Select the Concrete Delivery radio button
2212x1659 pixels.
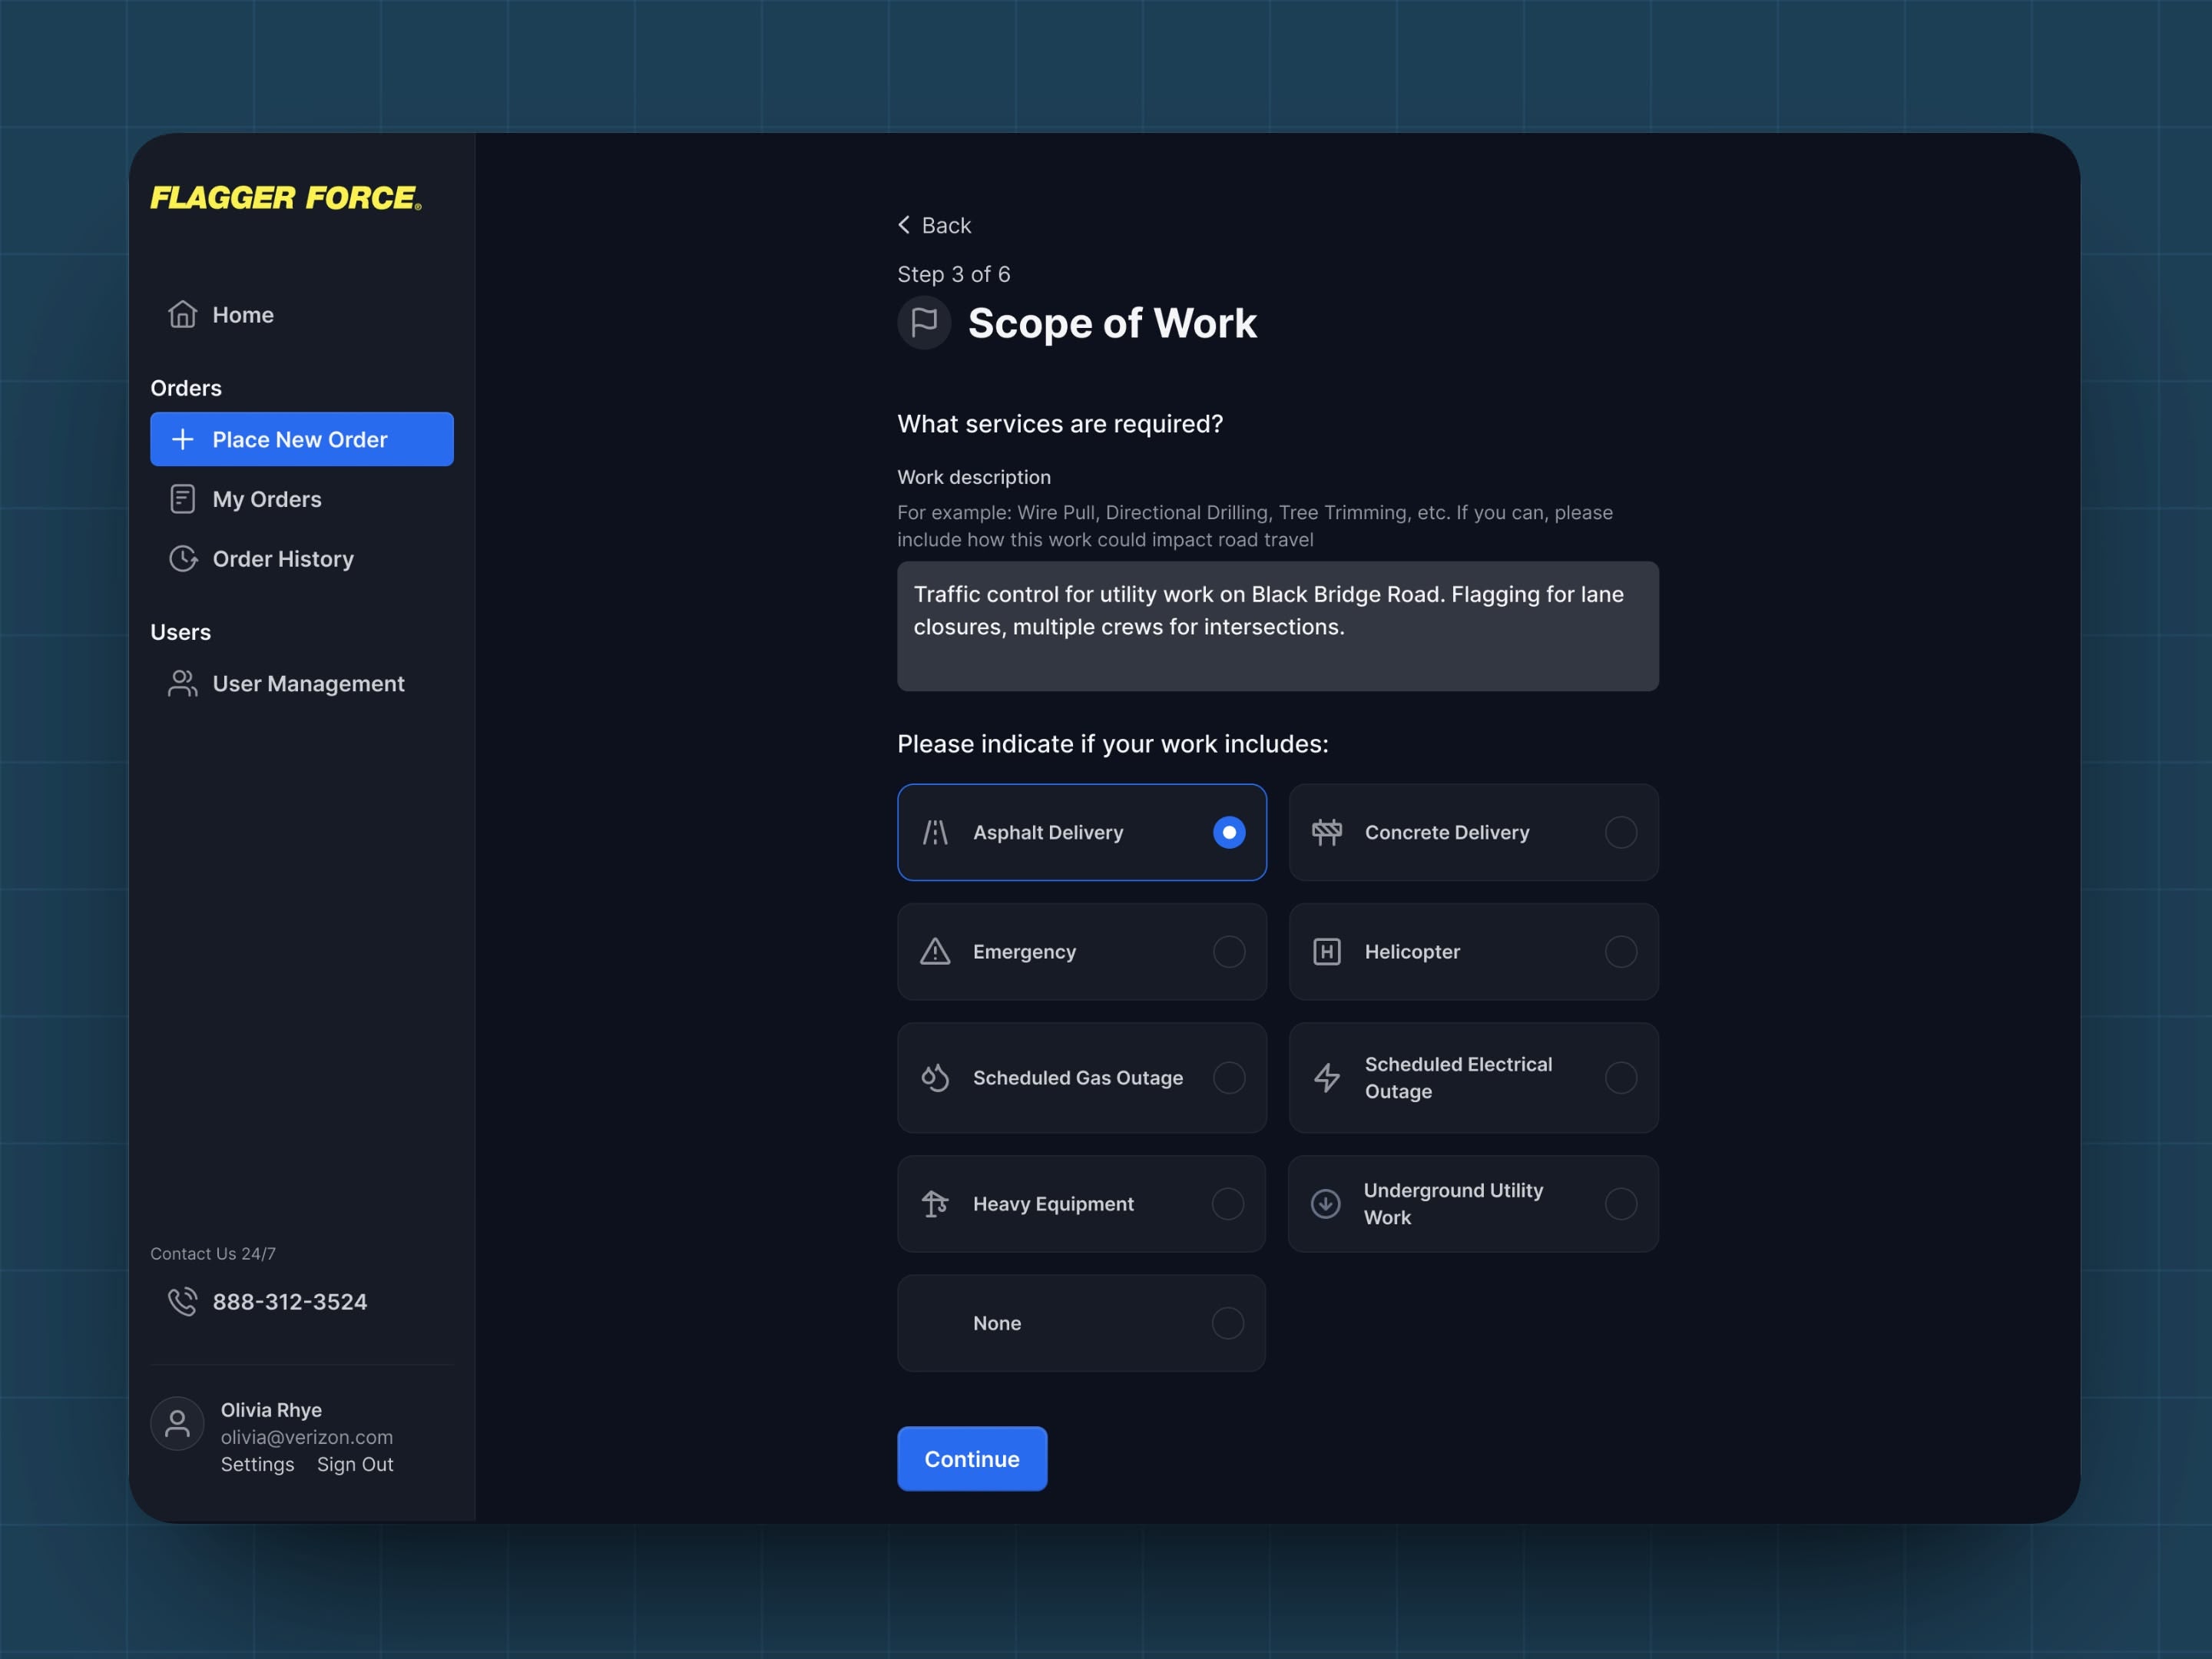point(1620,832)
